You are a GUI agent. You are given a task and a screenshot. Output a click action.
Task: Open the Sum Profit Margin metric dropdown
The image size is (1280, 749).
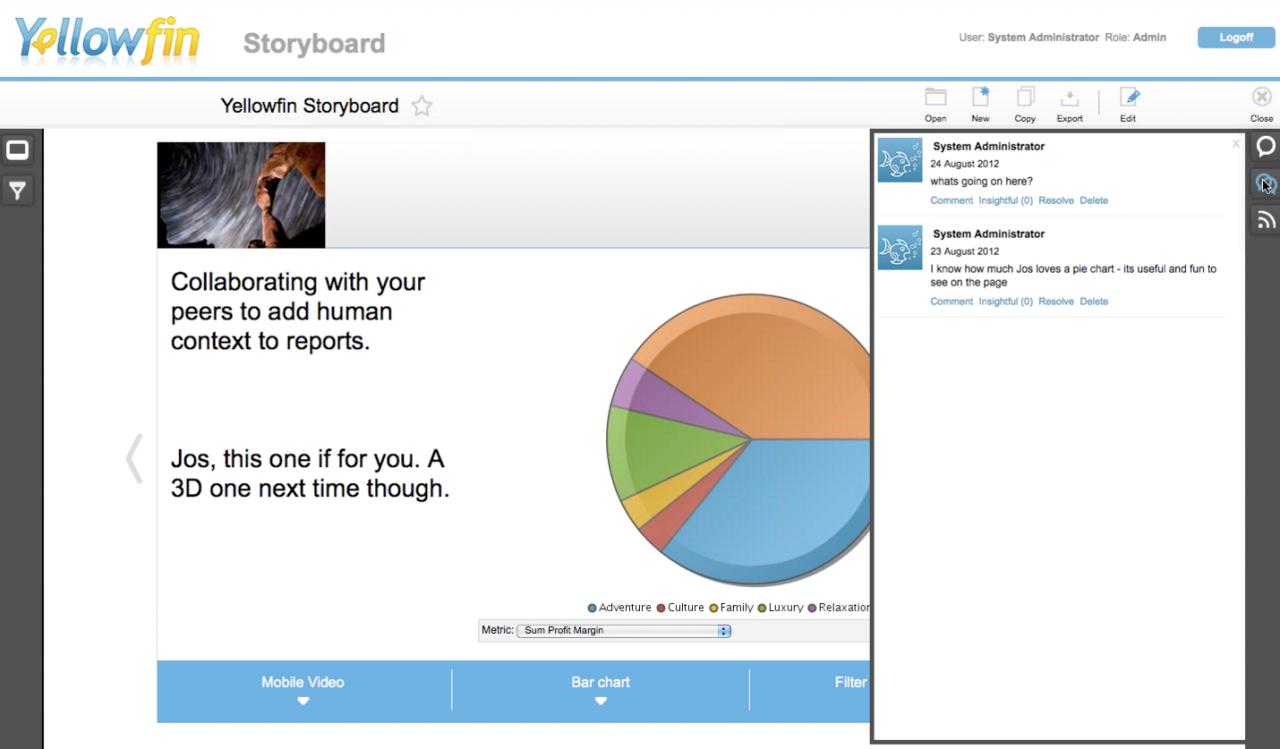point(624,631)
